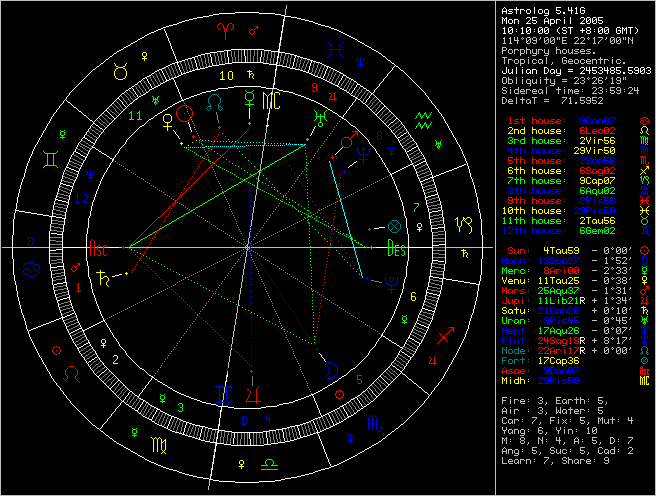This screenshot has height=496, width=656.
Task: Click the Sun glyph in the chart wheel
Action: click(182, 114)
